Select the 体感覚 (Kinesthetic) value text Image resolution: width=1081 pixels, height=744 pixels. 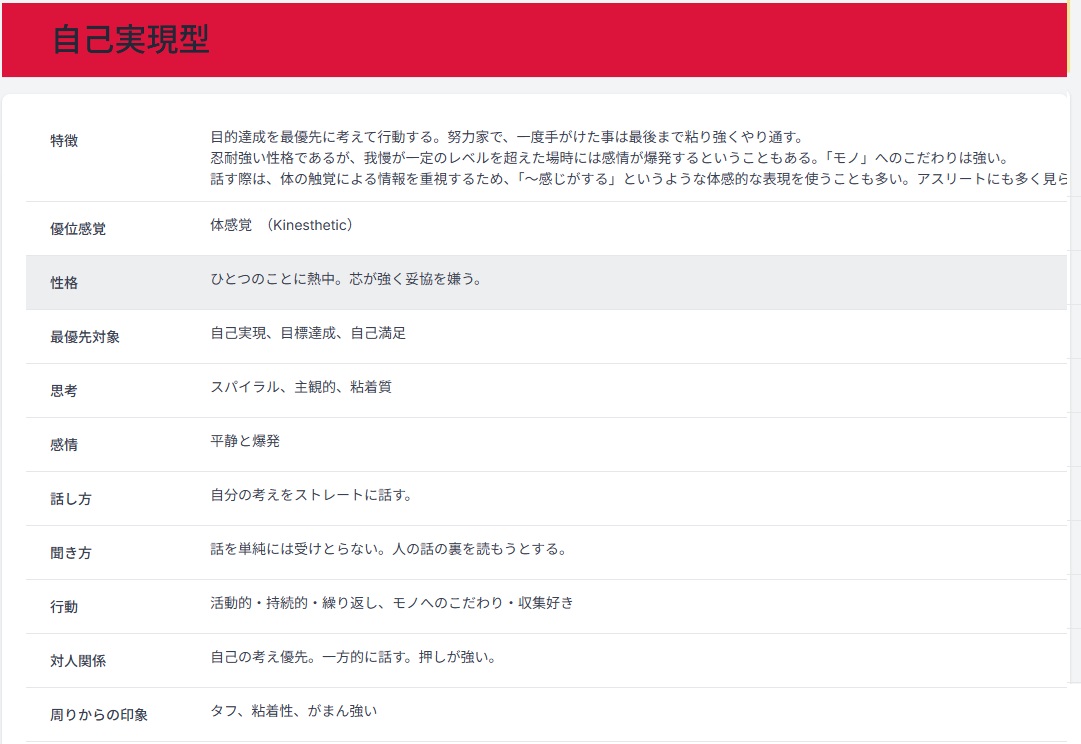click(281, 226)
